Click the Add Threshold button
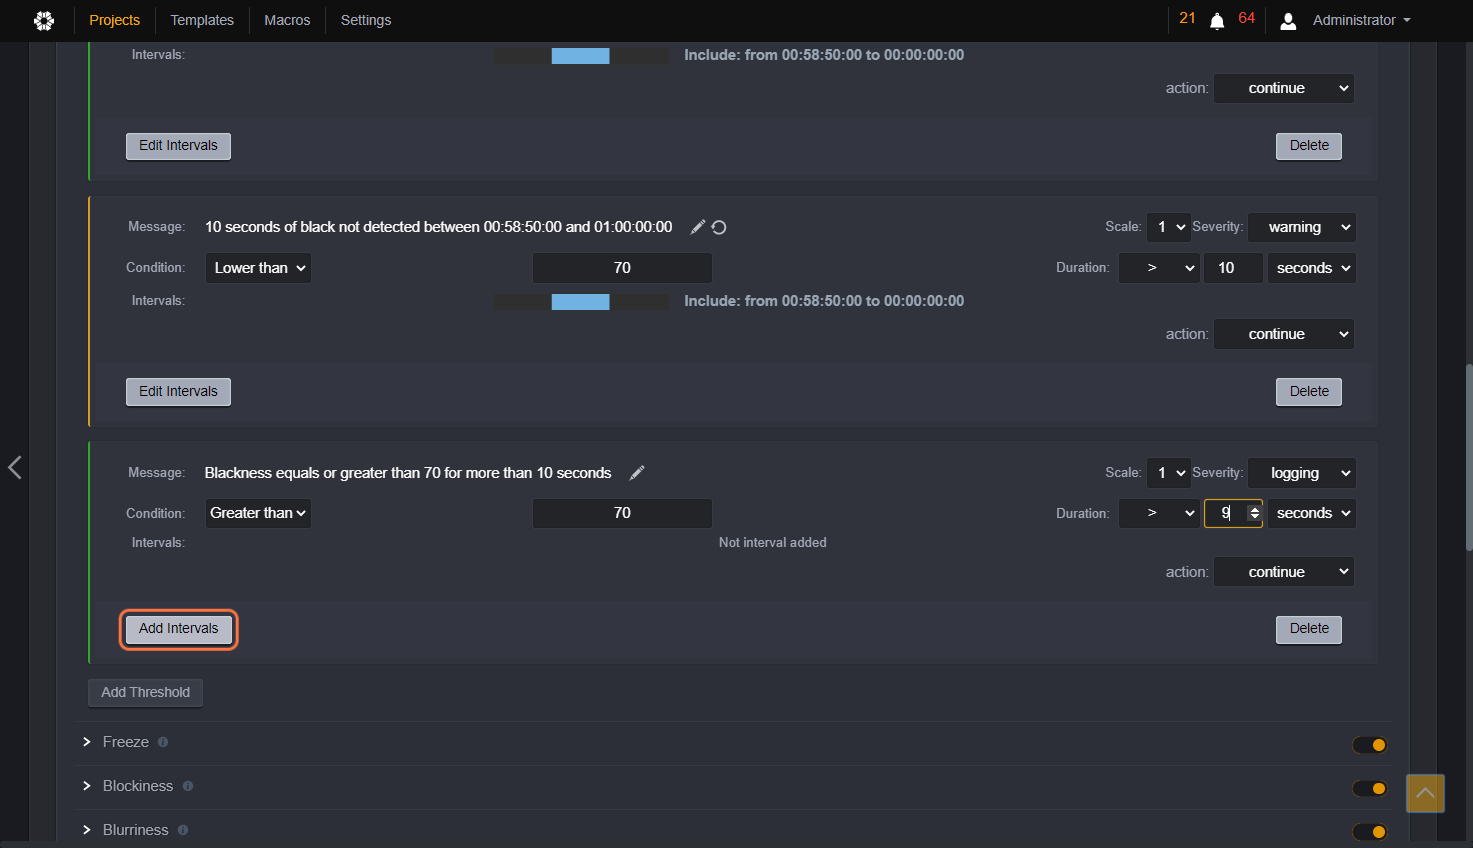Screen dimensions: 1473x848 point(146,692)
